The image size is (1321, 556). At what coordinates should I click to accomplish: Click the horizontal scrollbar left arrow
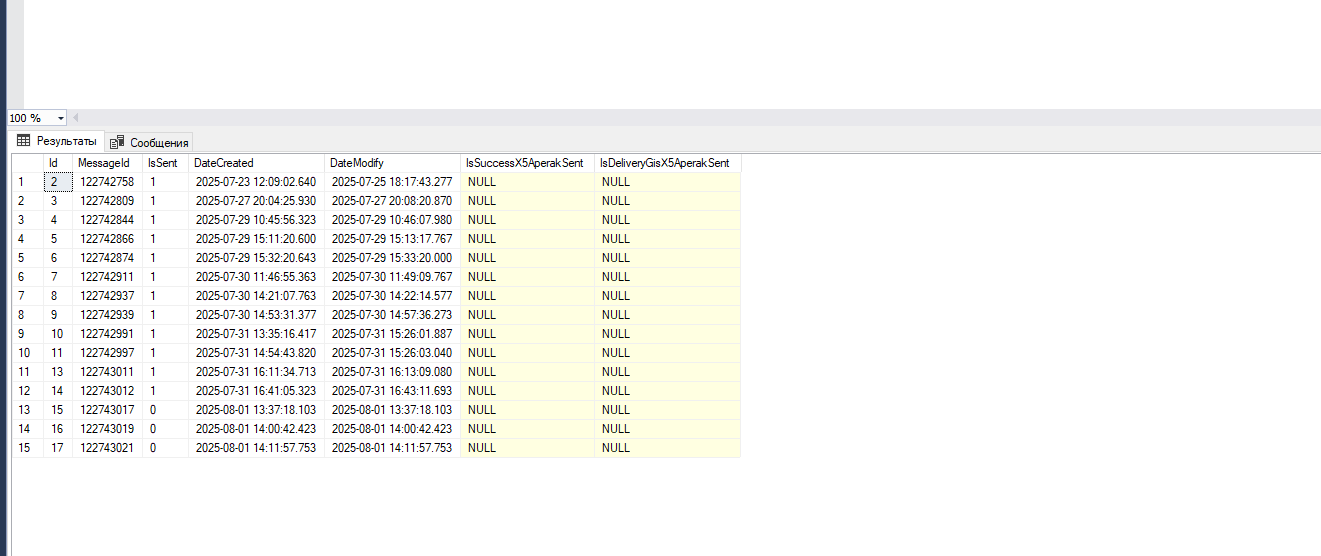75,118
